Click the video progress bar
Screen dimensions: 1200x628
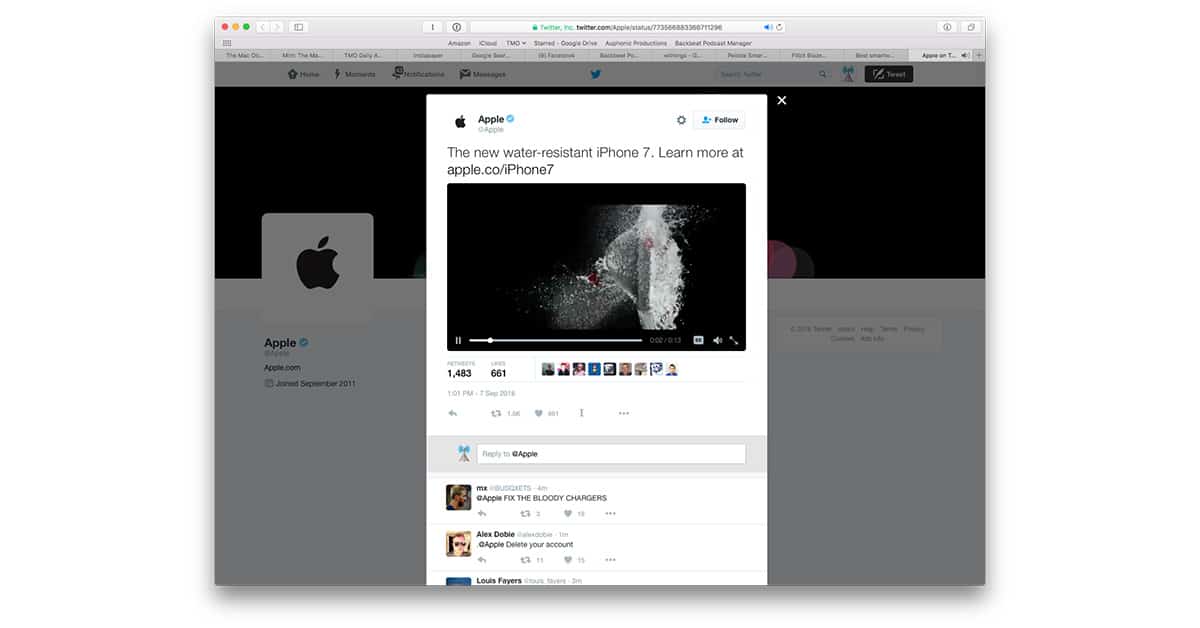pos(555,341)
